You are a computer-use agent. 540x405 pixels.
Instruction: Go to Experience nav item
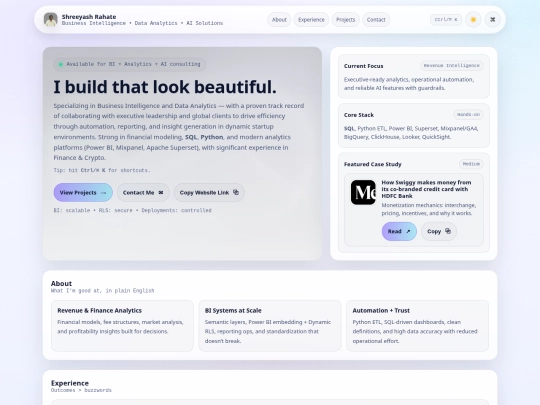tap(311, 20)
